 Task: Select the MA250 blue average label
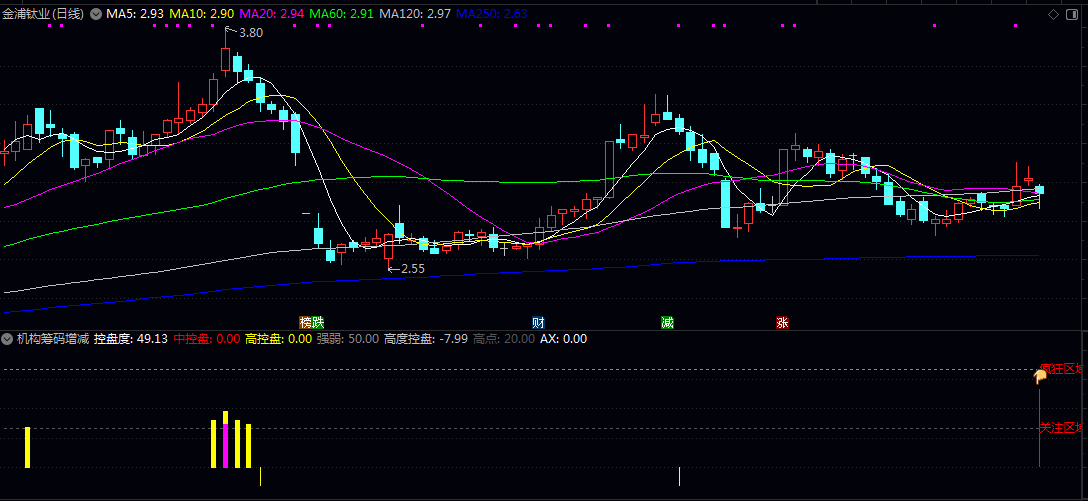(491, 14)
